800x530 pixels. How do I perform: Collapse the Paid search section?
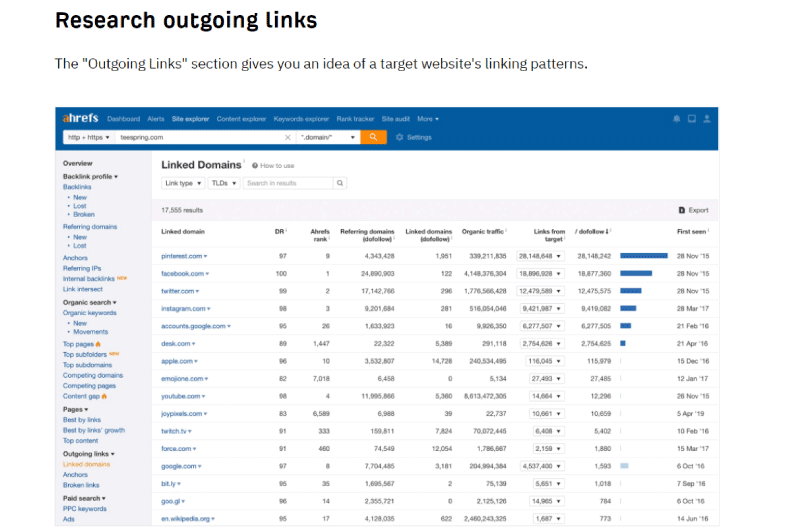pyautogui.click(x=84, y=498)
